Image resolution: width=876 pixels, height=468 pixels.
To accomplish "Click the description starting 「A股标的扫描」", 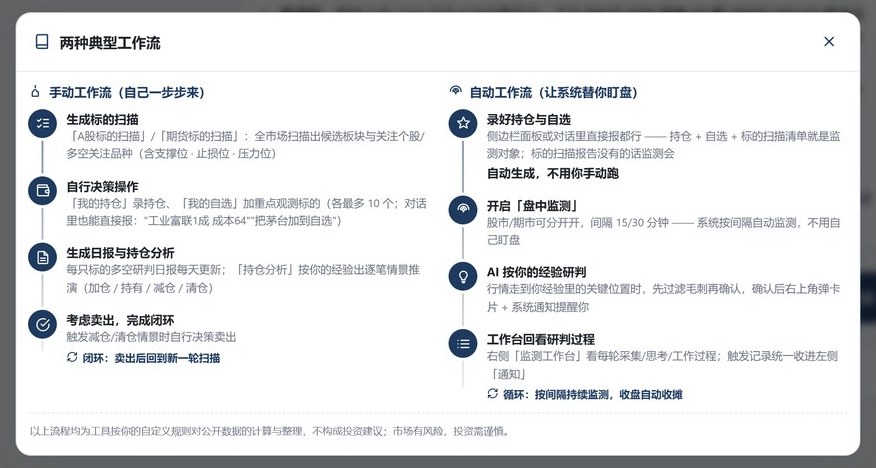I will (246, 145).
